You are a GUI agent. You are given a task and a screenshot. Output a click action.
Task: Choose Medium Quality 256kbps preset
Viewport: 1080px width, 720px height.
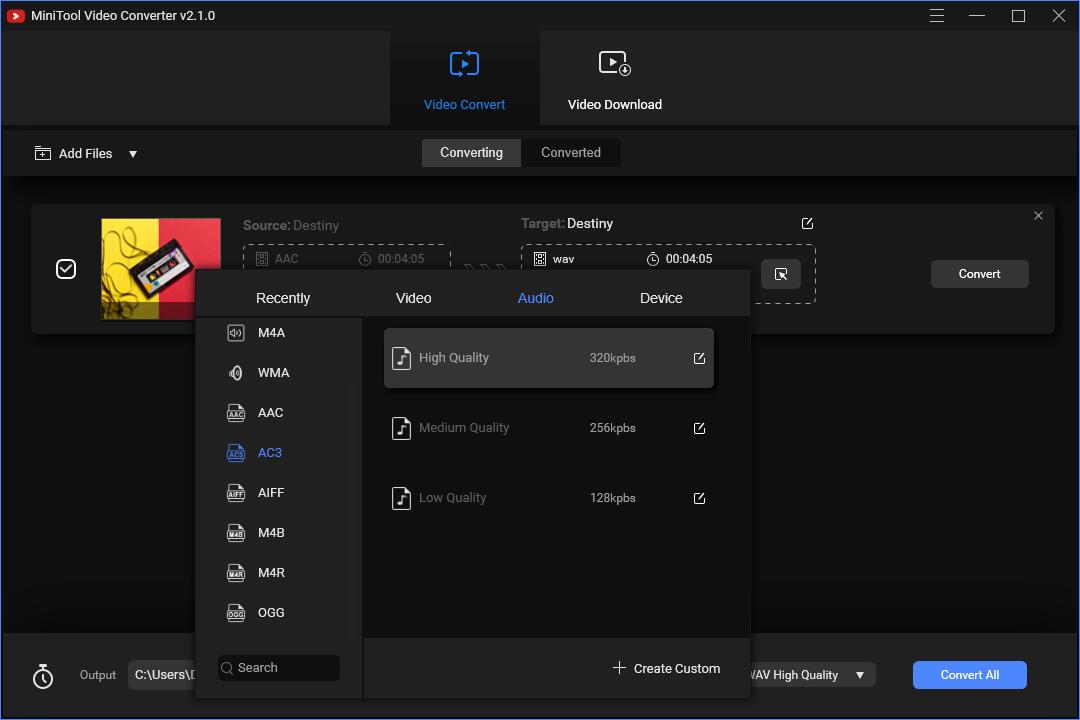click(x=548, y=428)
